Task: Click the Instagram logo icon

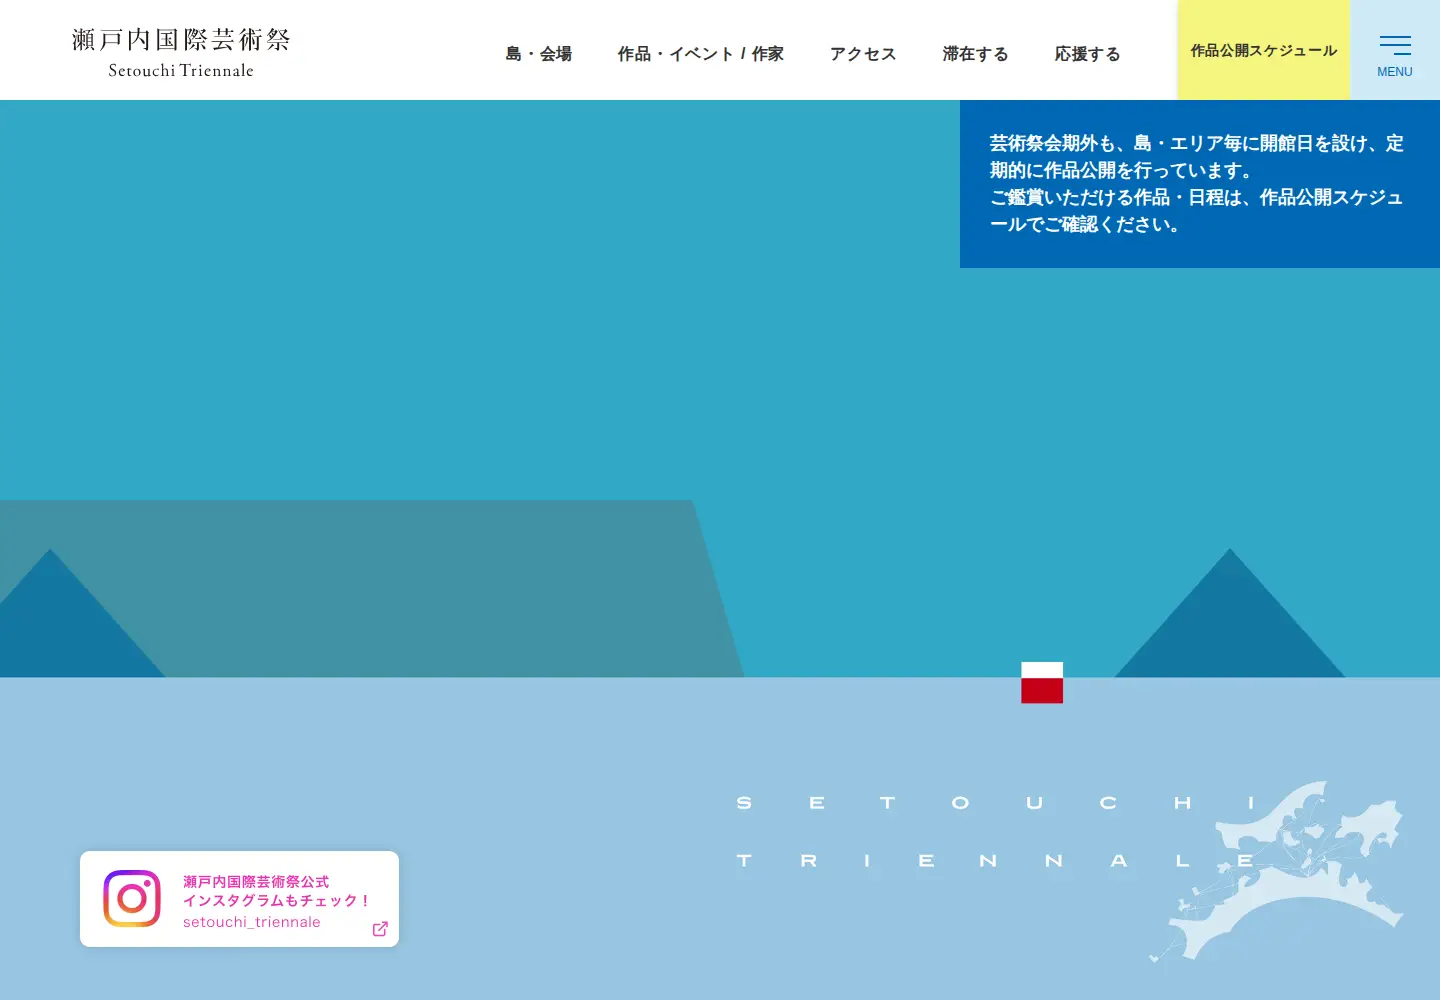Action: pos(132,898)
